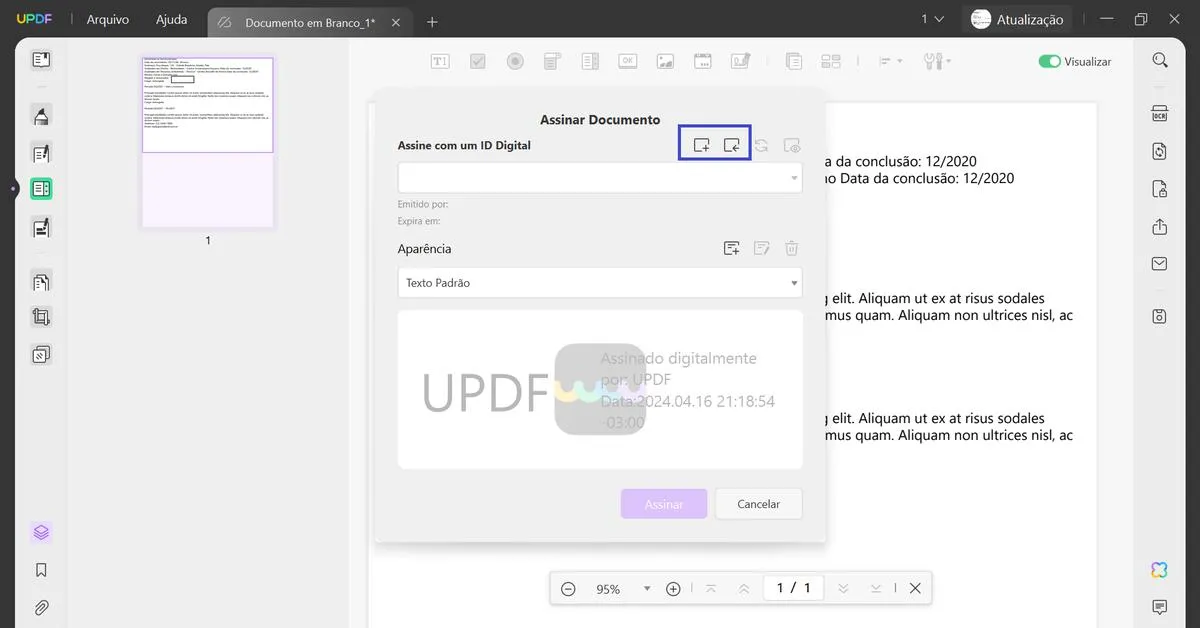
Task: Open the window count dropdown near Atualização
Action: (932, 19)
